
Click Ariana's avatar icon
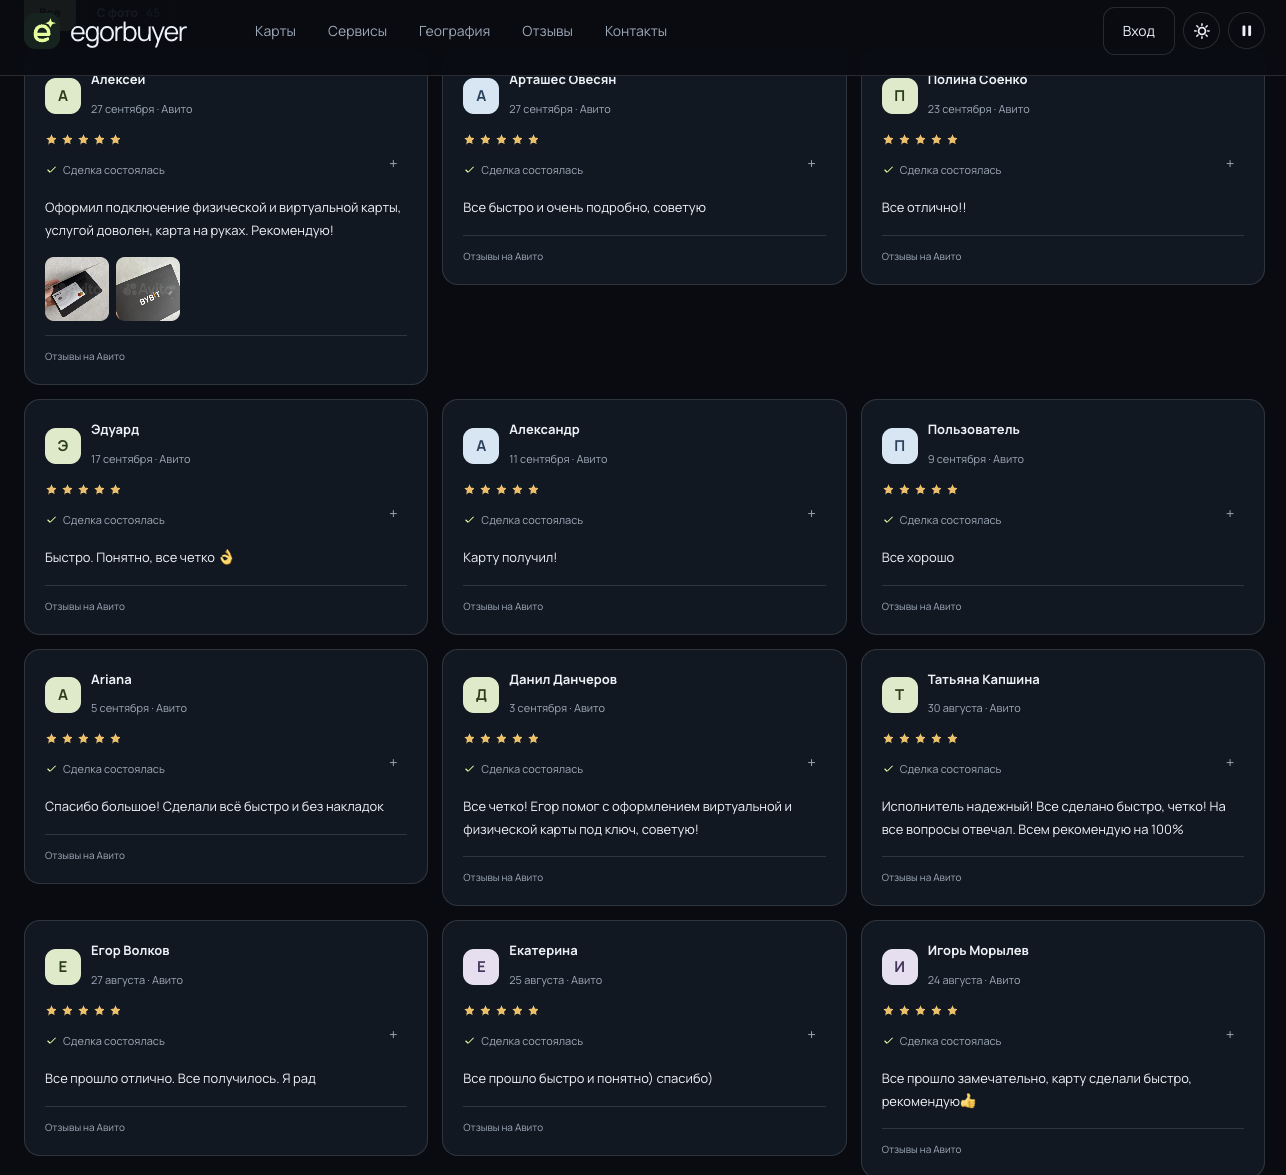point(63,694)
